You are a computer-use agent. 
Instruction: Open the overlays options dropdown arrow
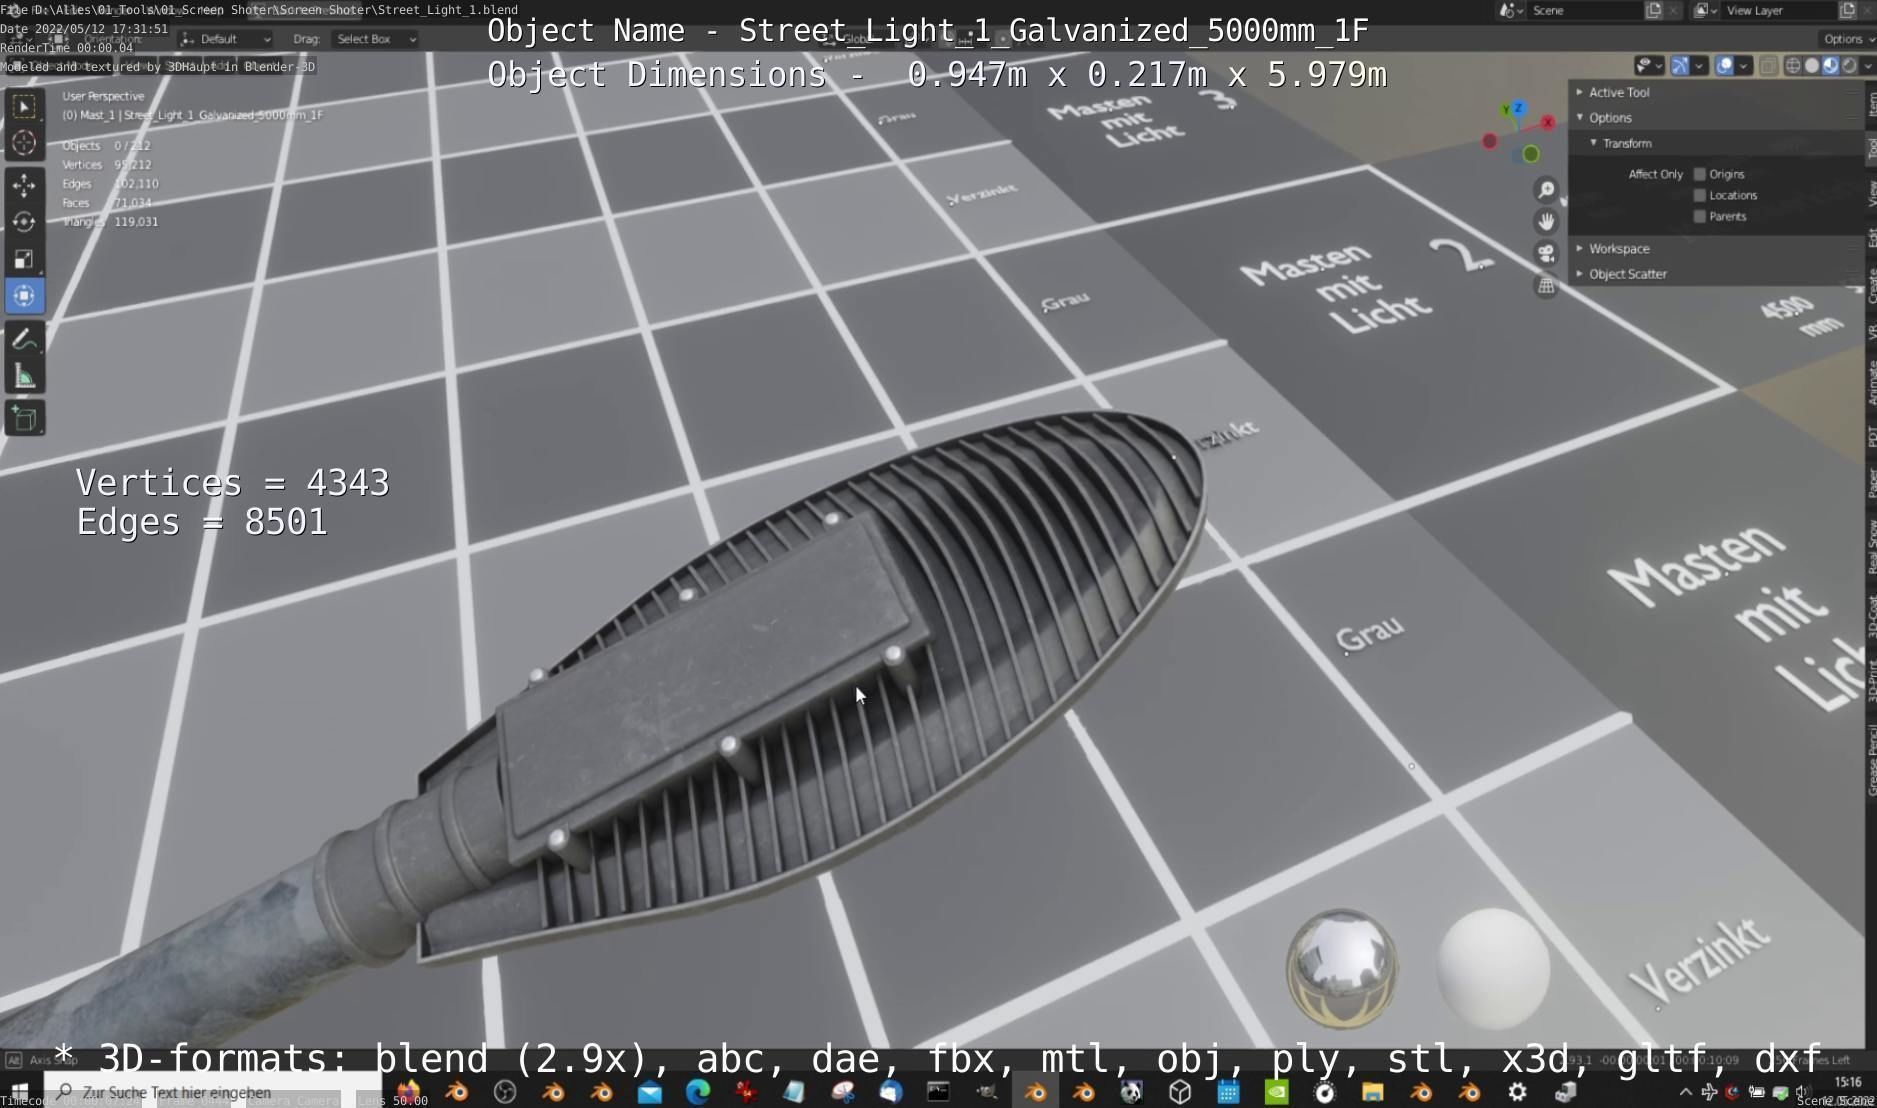coord(1743,66)
